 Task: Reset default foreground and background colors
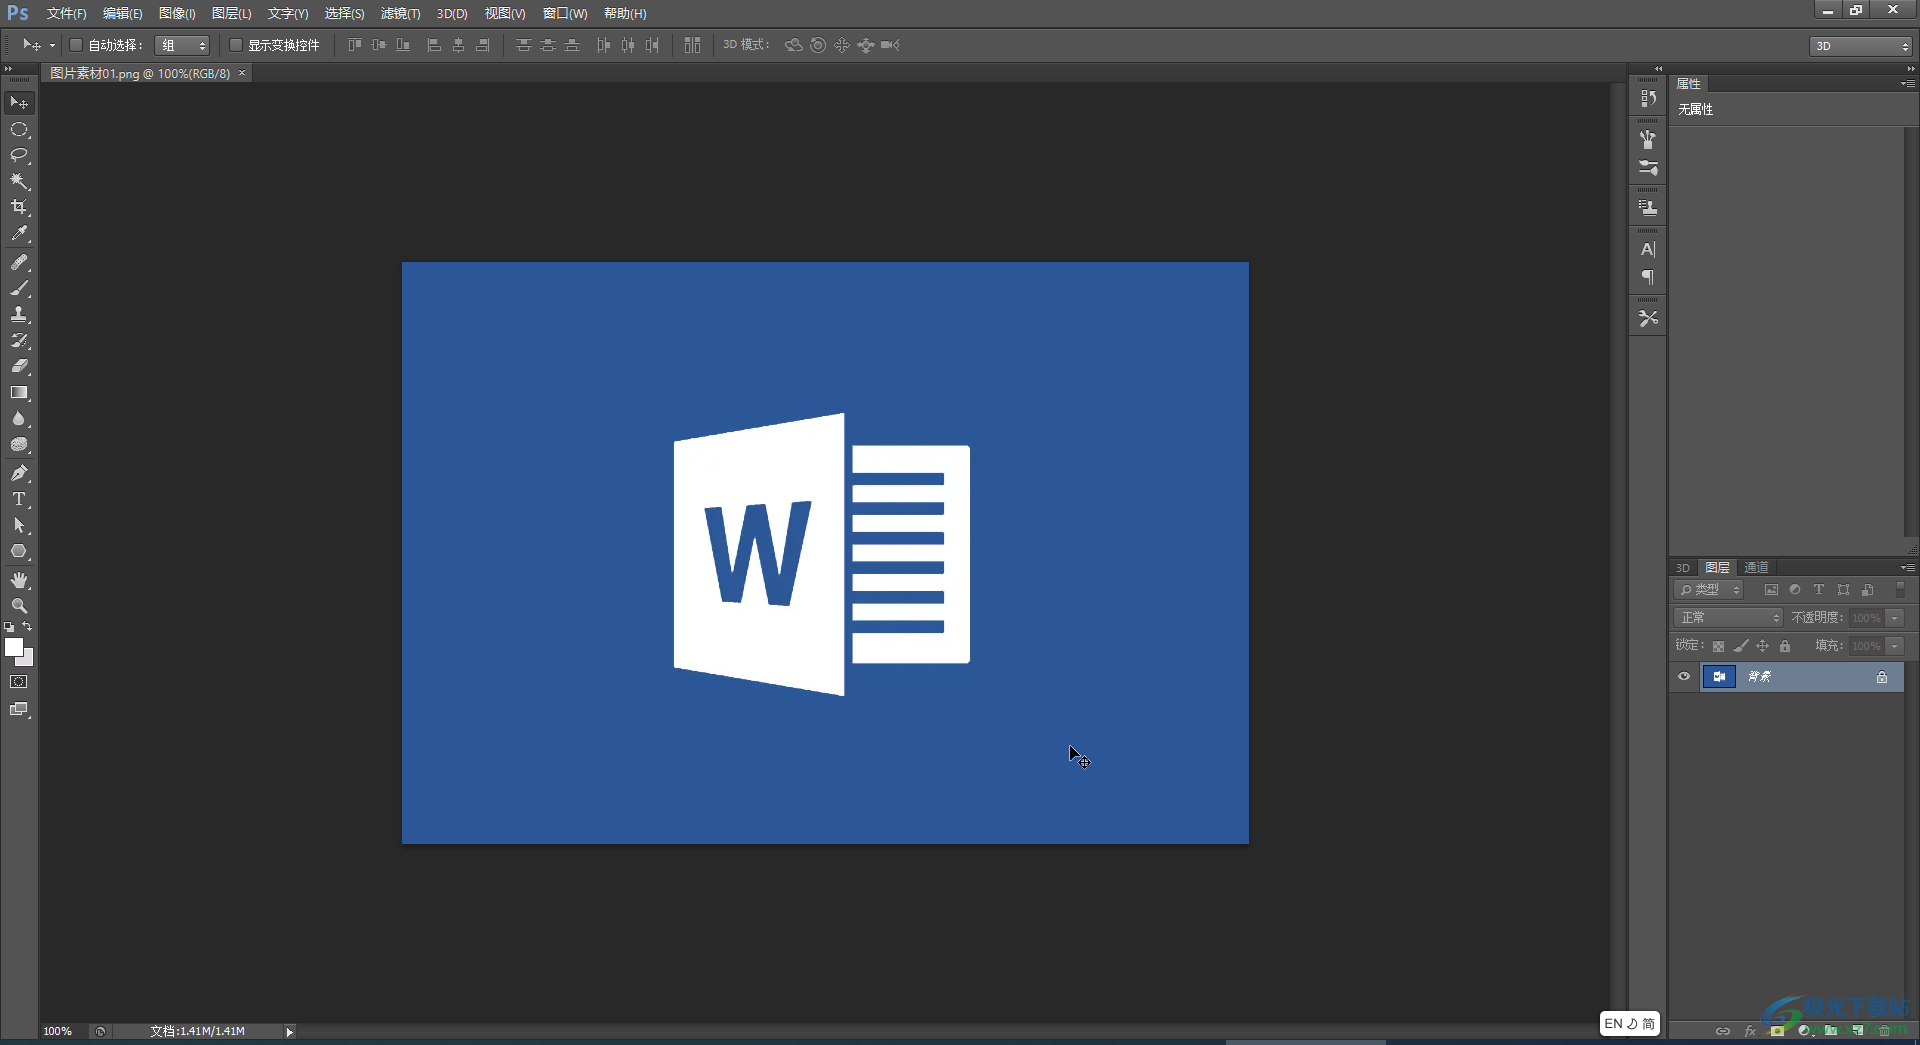coord(9,627)
